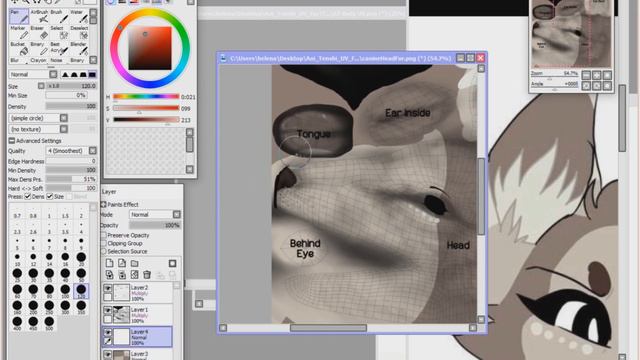
Task: Toggle the Press Size checkbox
Action: click(50, 197)
